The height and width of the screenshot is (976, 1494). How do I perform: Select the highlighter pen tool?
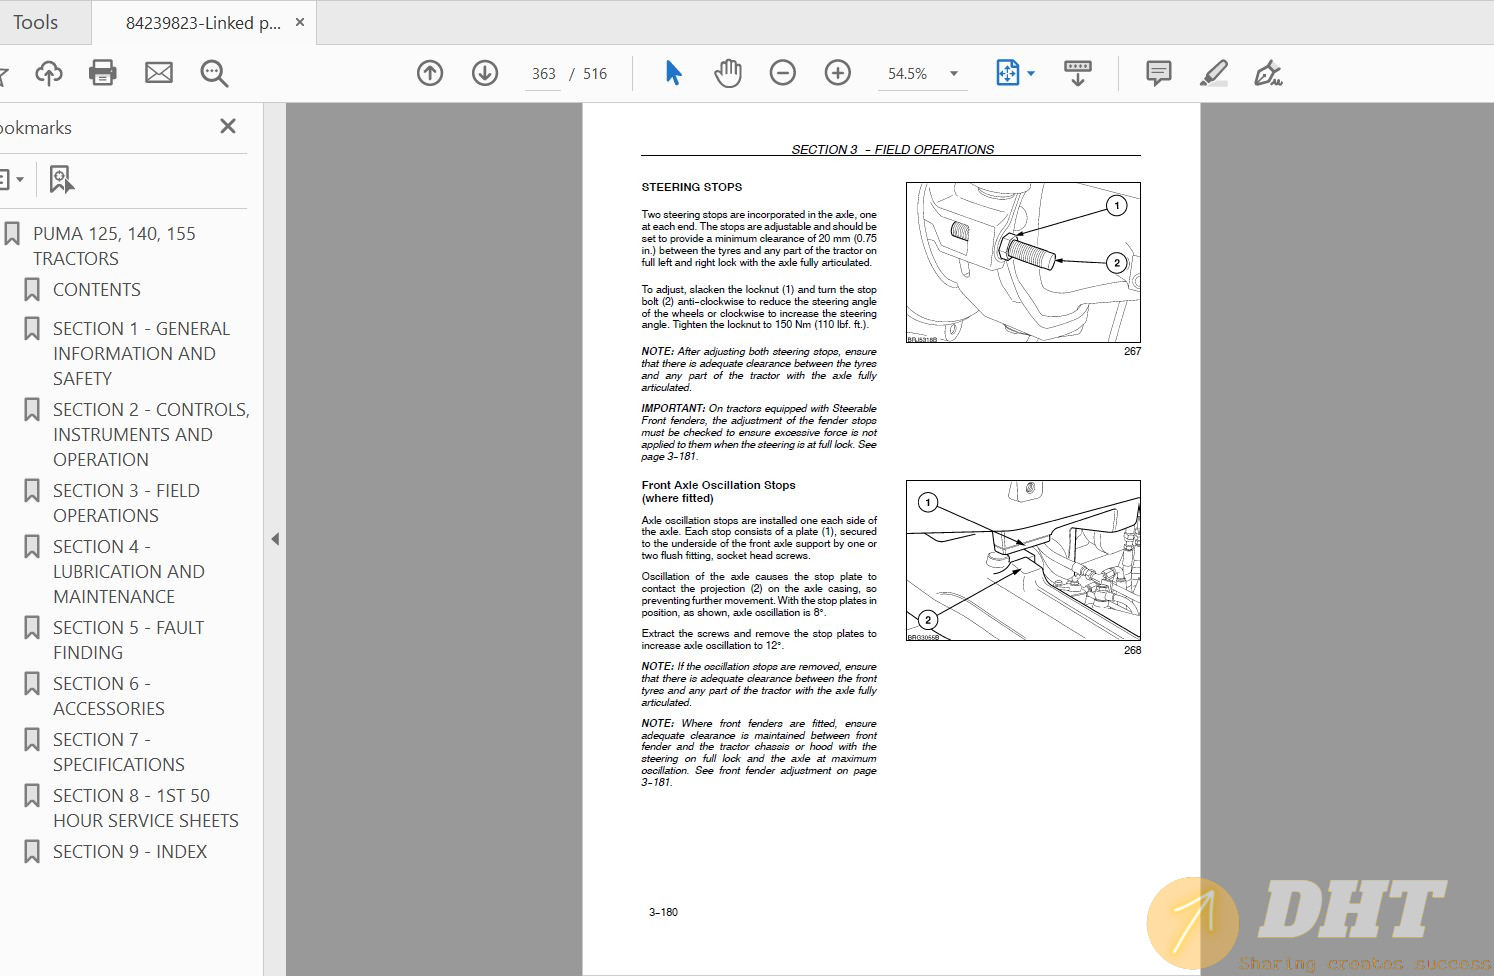(x=1214, y=73)
